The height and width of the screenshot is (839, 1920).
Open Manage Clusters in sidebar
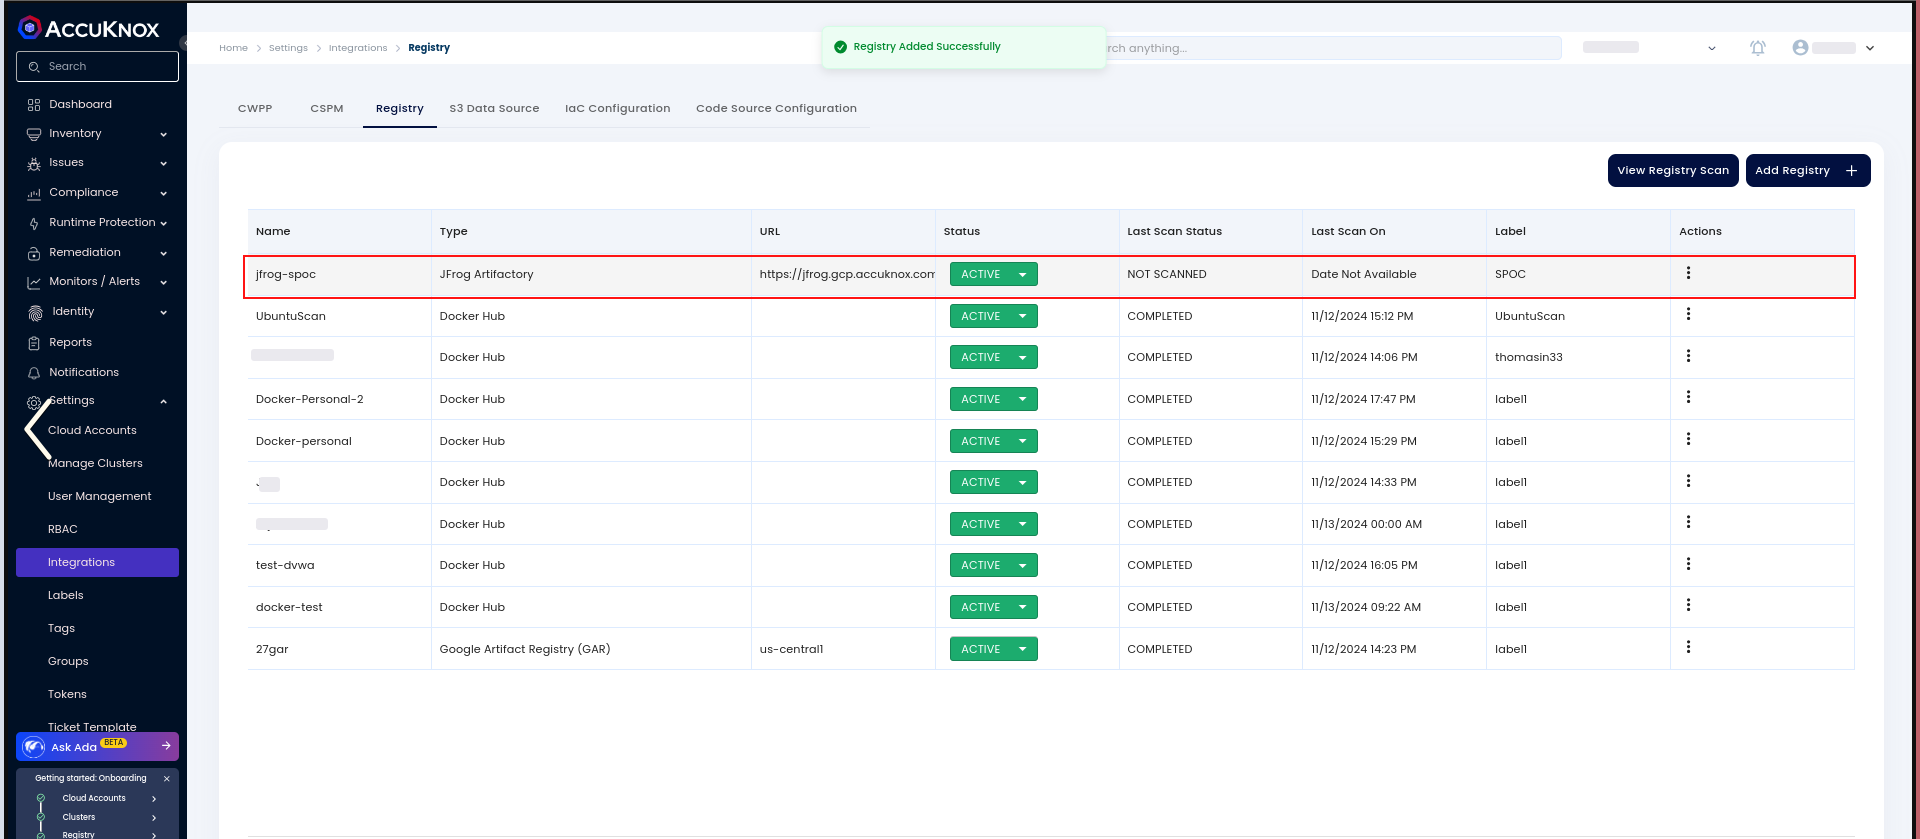[95, 464]
